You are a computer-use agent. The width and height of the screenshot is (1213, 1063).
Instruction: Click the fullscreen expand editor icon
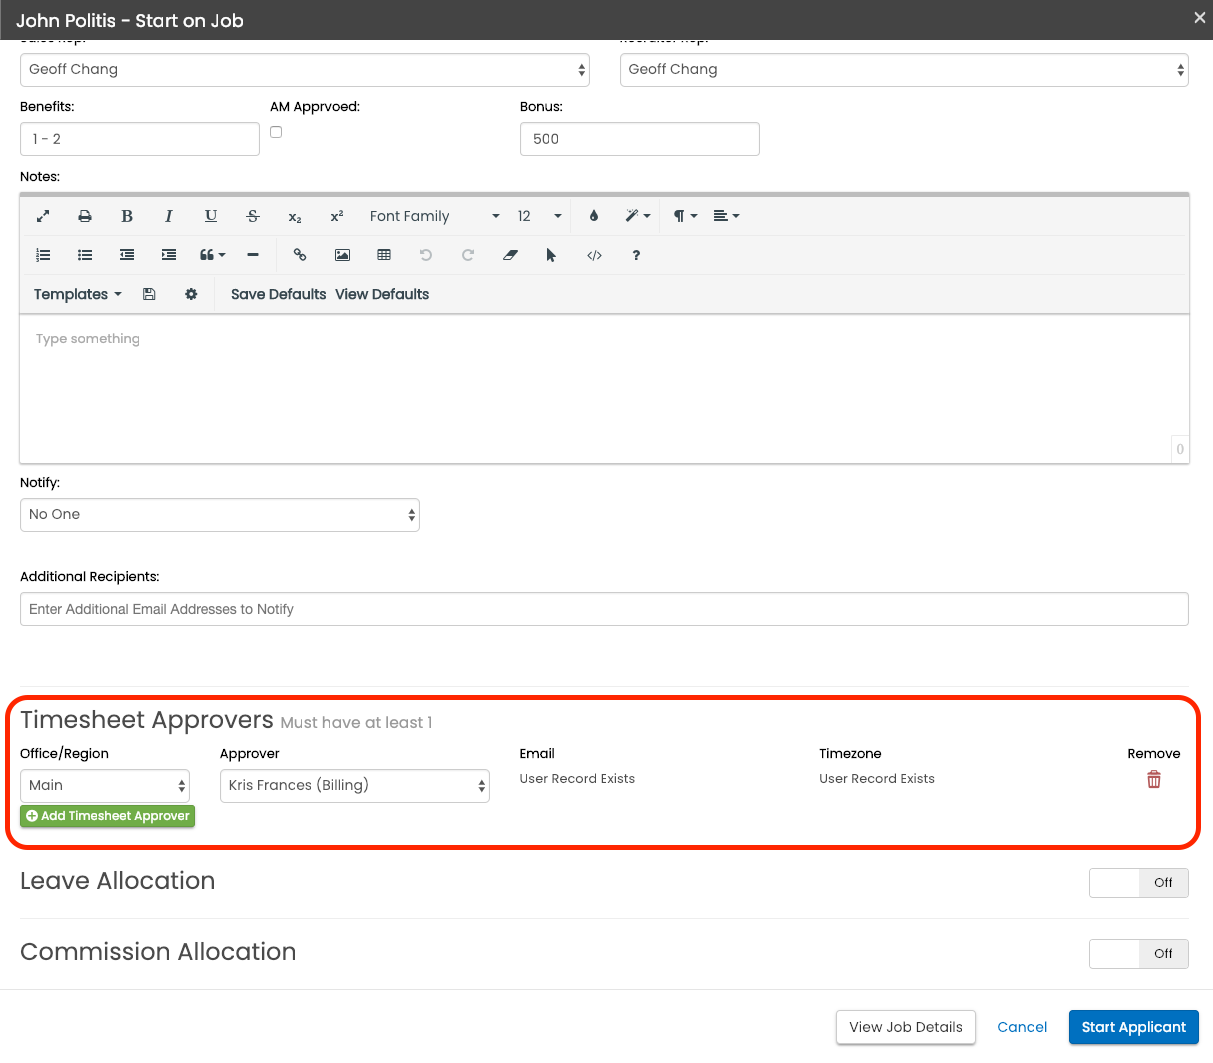tap(43, 216)
